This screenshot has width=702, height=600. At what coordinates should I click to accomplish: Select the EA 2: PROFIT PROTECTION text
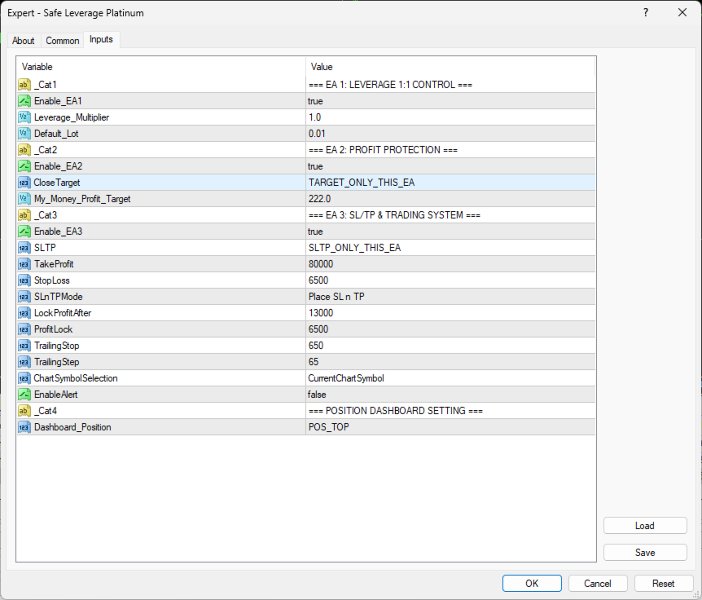click(383, 150)
